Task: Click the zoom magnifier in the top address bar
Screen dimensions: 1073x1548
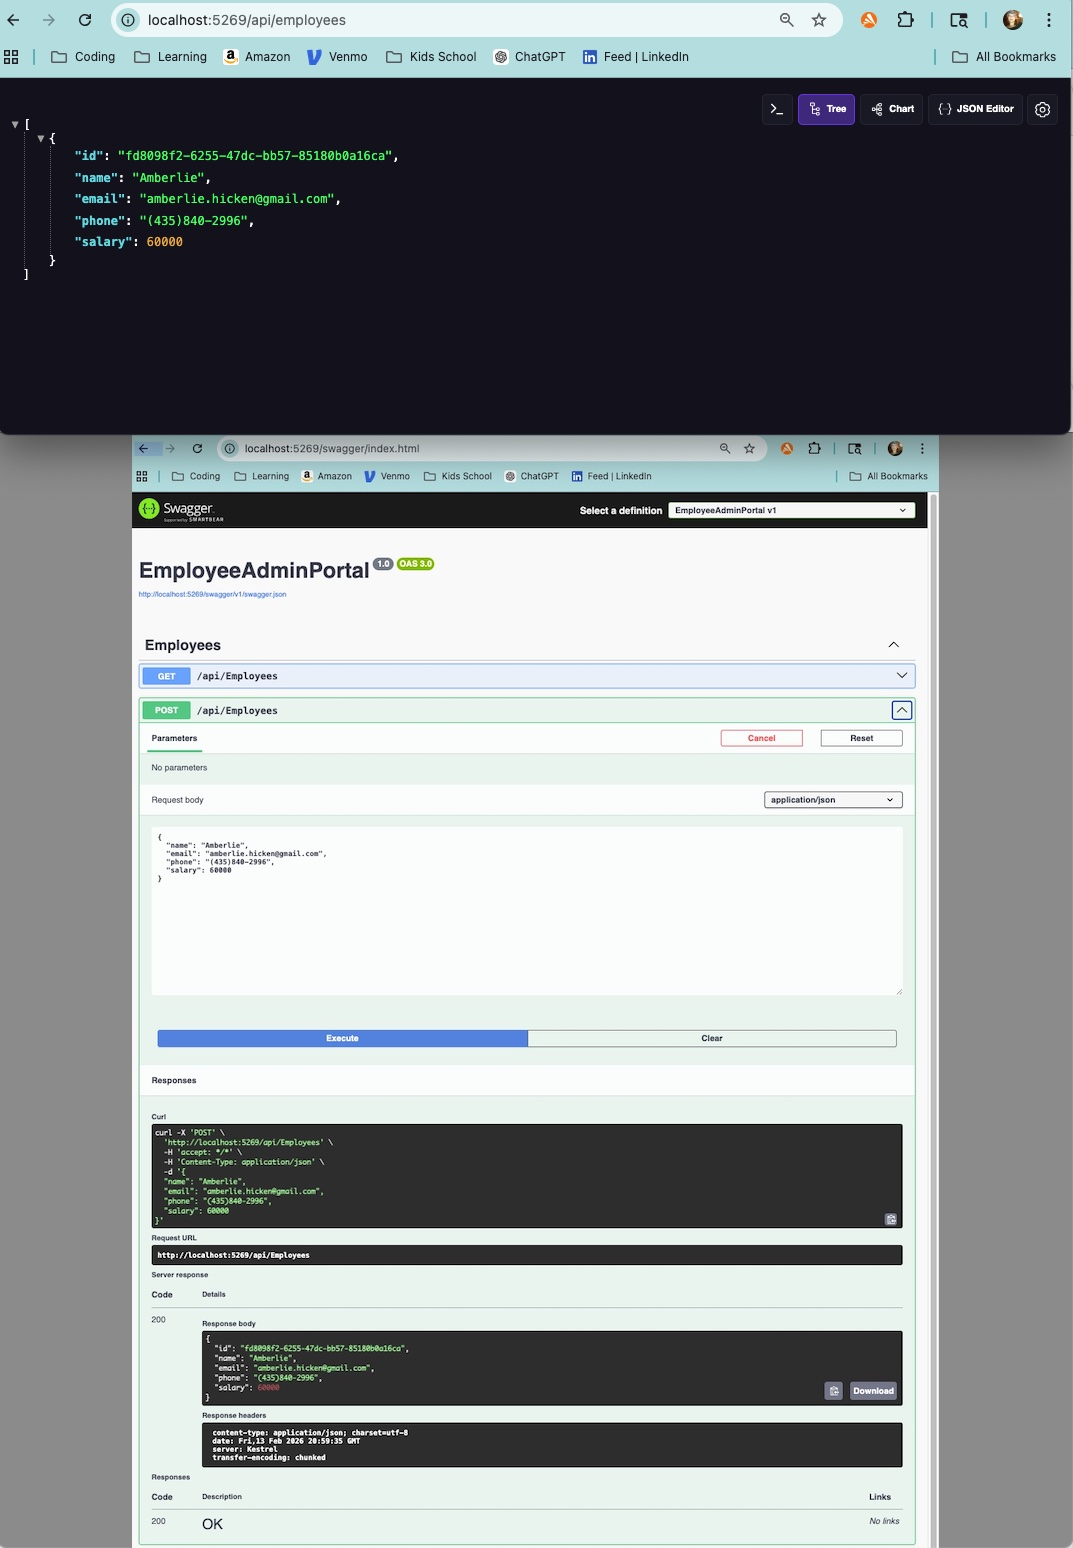Action: (786, 20)
